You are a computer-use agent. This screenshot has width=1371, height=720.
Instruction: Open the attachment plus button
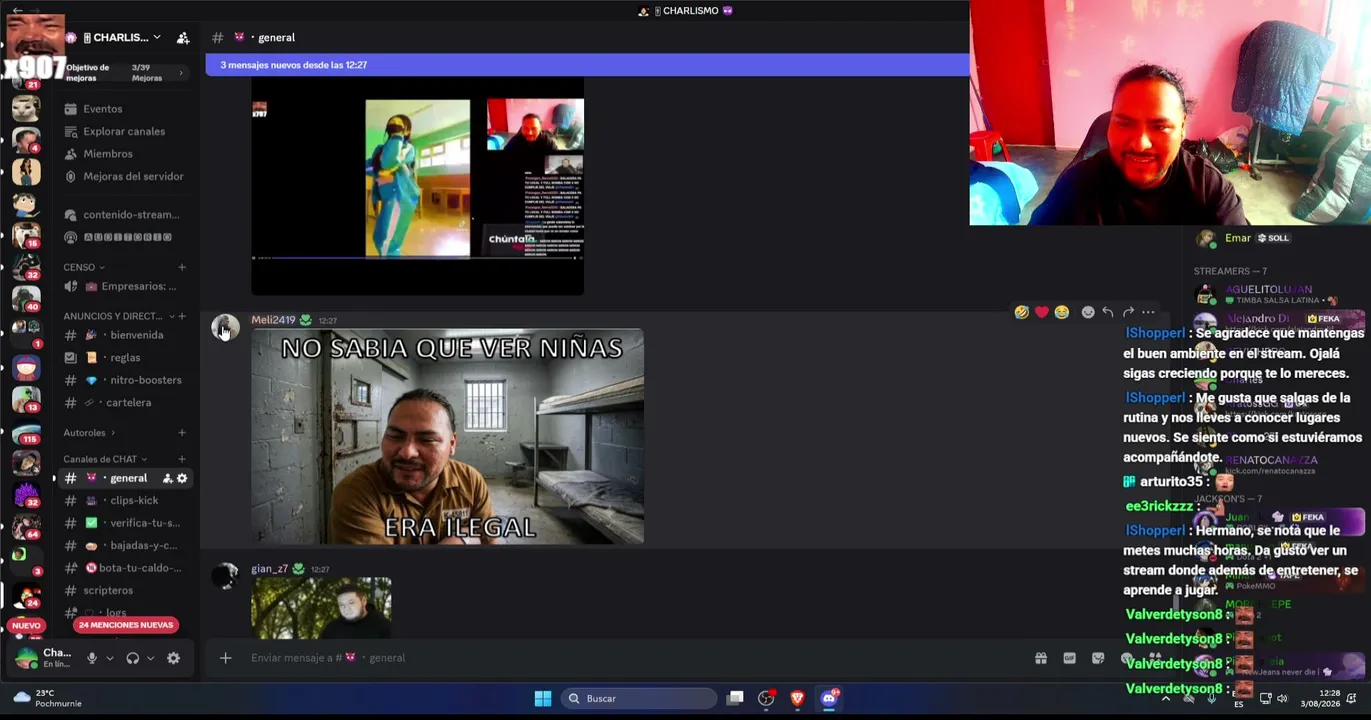[225, 658]
